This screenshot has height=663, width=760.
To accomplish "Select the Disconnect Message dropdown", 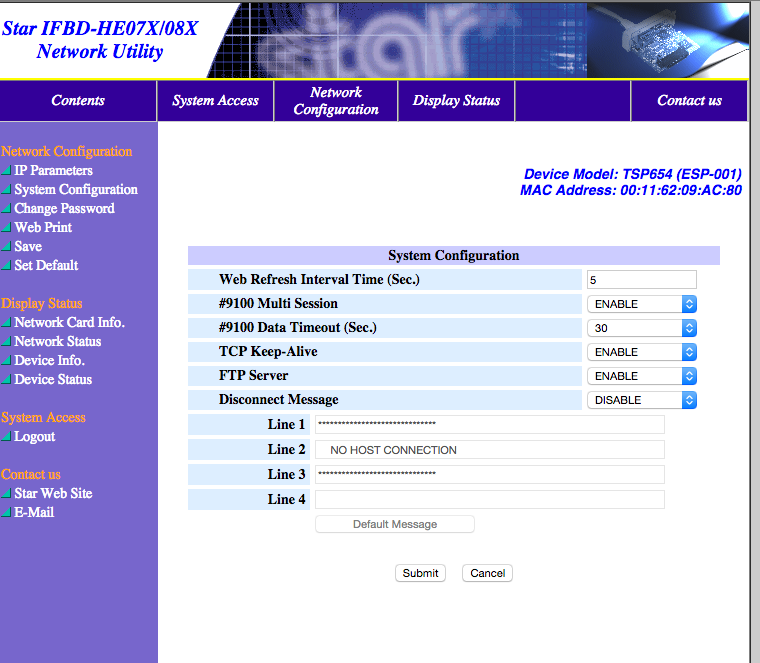I will pos(641,400).
